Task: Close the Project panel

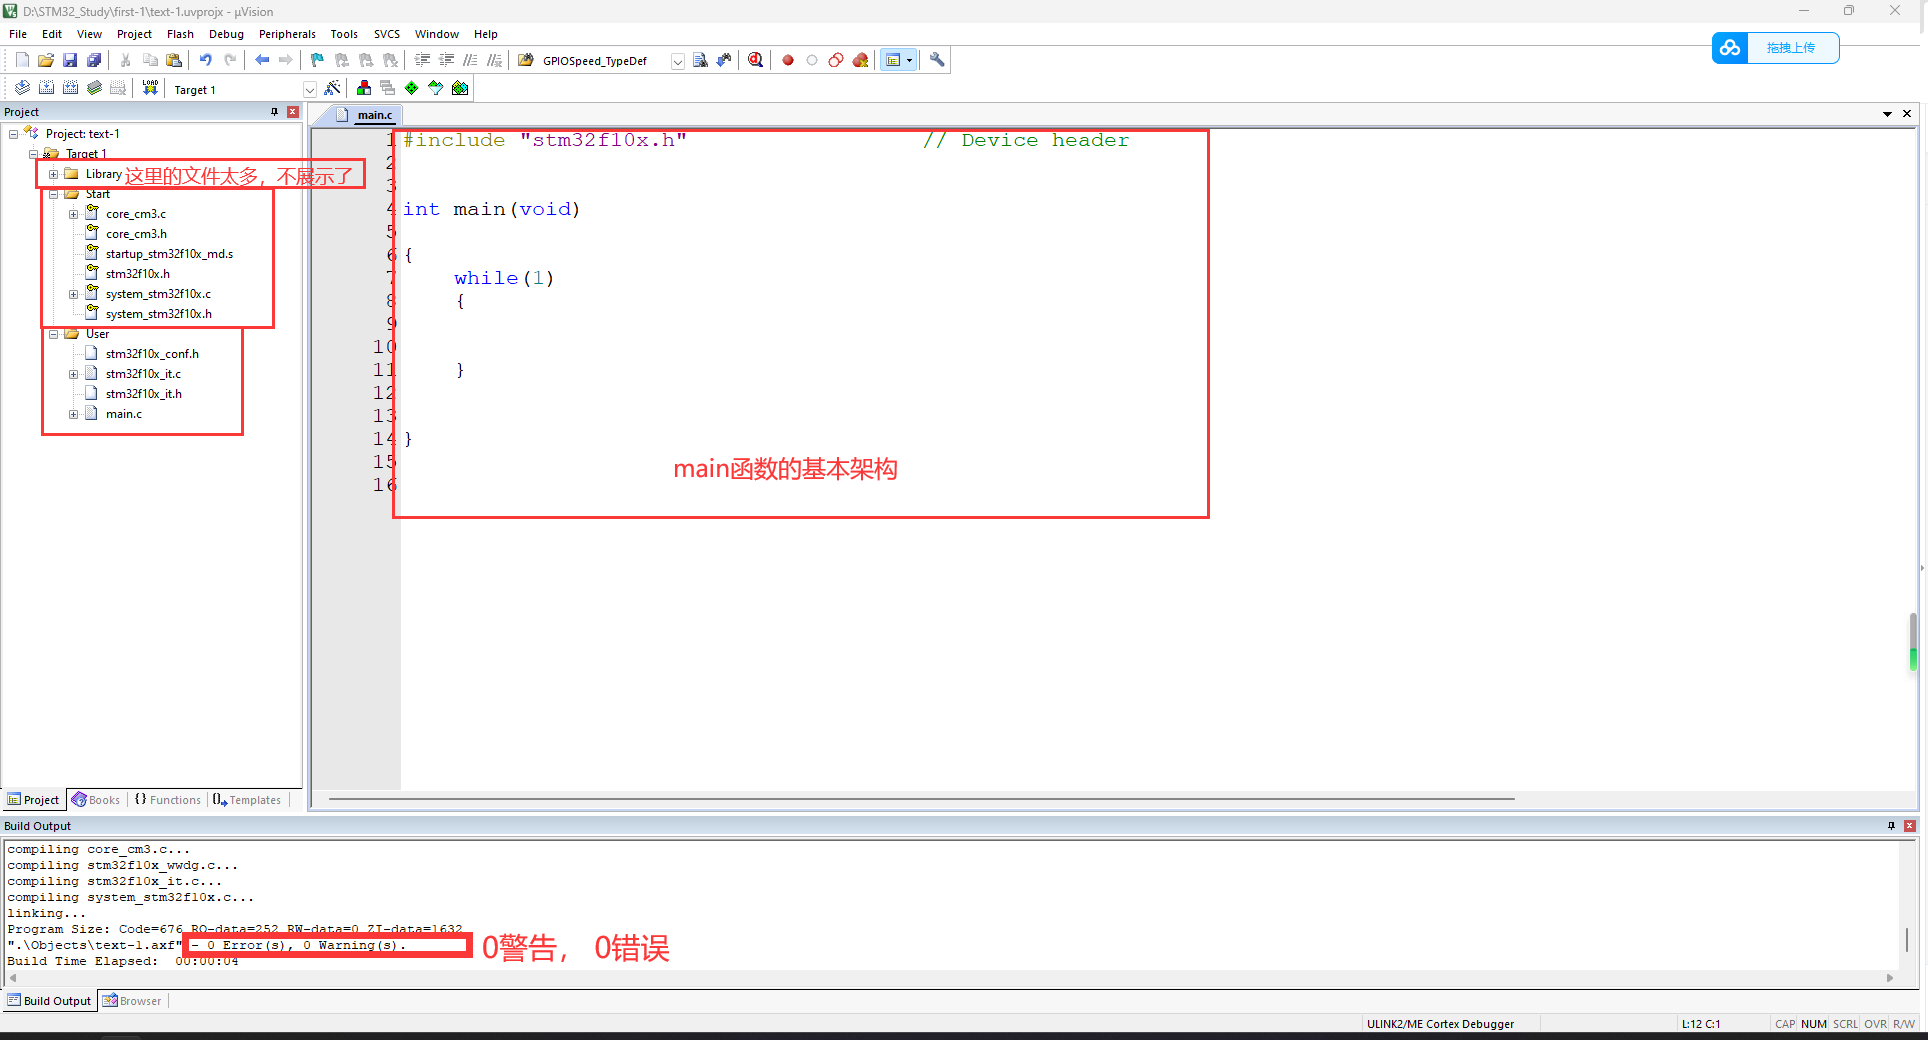Action: pyautogui.click(x=293, y=112)
